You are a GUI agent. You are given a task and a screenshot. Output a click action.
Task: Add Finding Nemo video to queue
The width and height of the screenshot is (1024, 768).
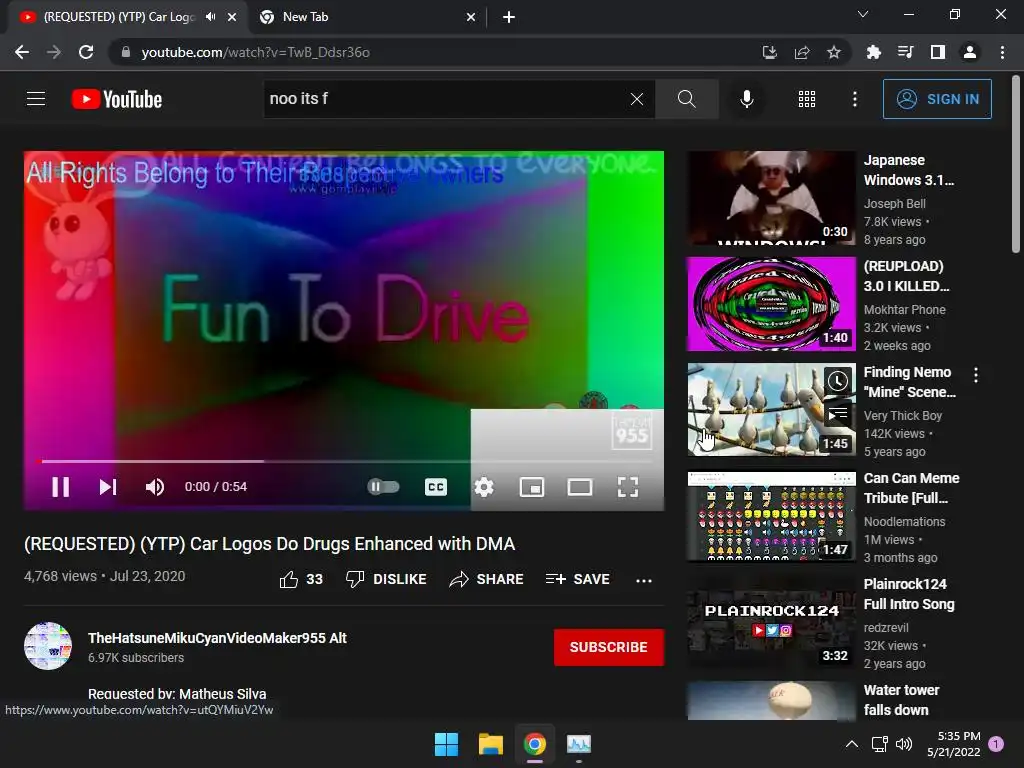pyautogui.click(x=838, y=413)
